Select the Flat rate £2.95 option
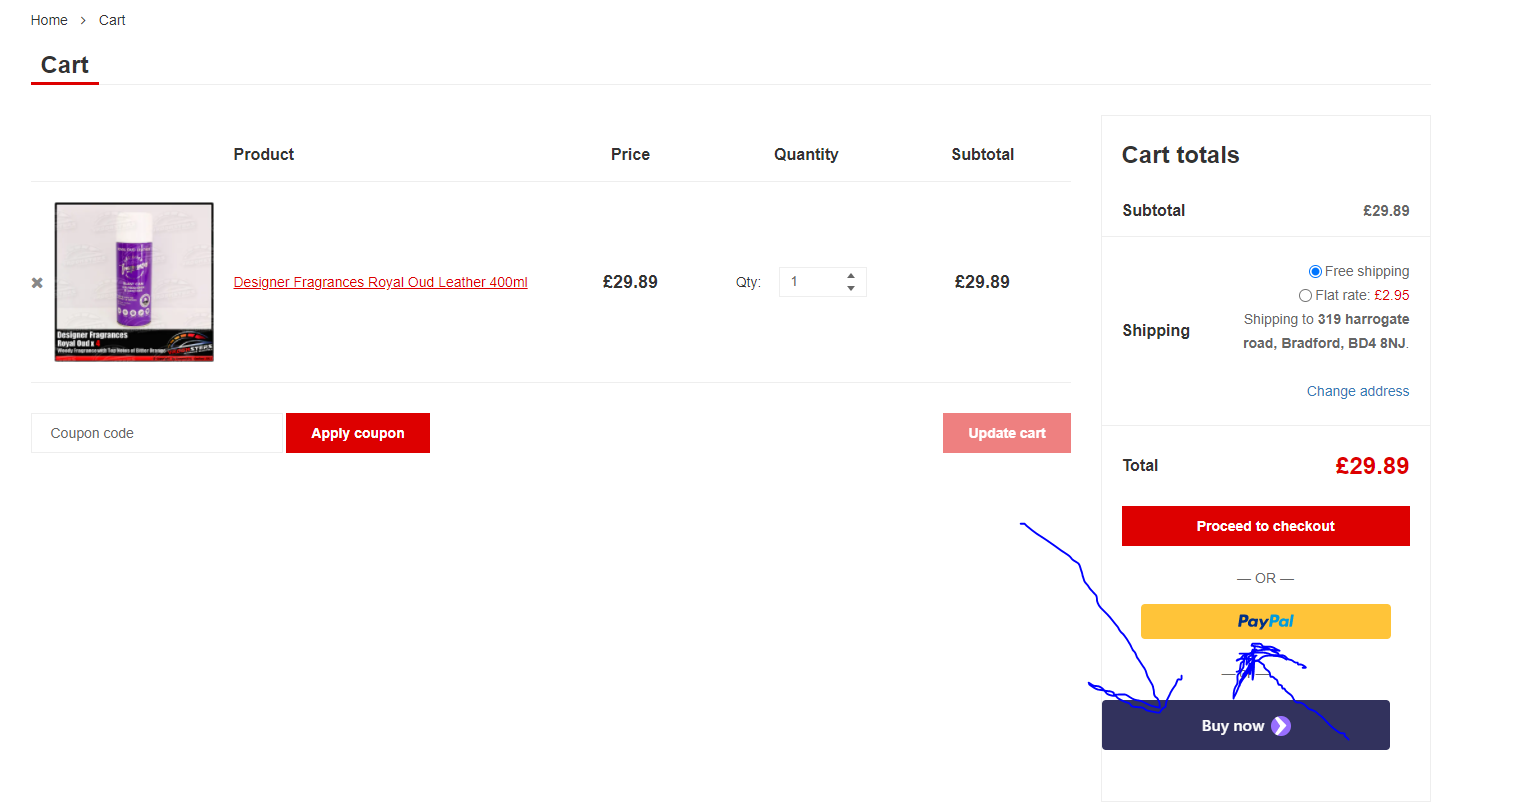1515x805 pixels. [1305, 295]
